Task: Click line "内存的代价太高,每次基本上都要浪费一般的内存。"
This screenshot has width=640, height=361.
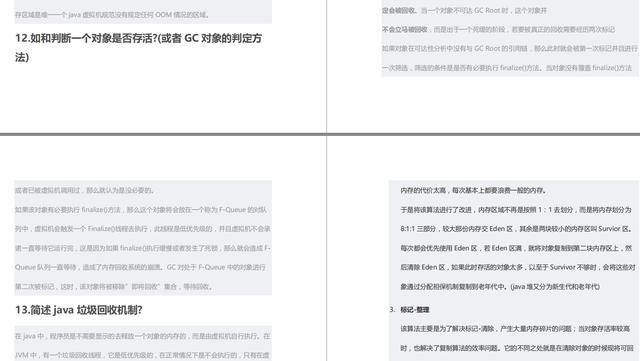Action: [x=473, y=190]
